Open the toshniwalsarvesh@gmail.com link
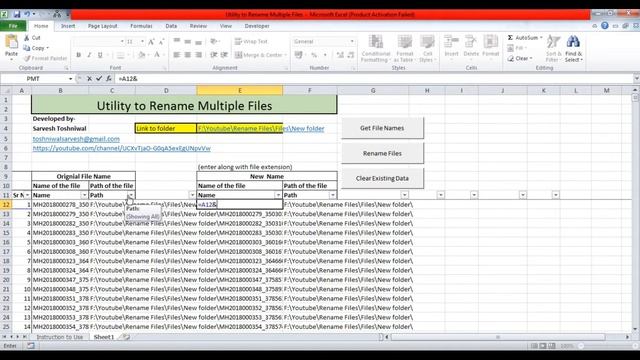The image size is (640, 360). tap(76, 139)
